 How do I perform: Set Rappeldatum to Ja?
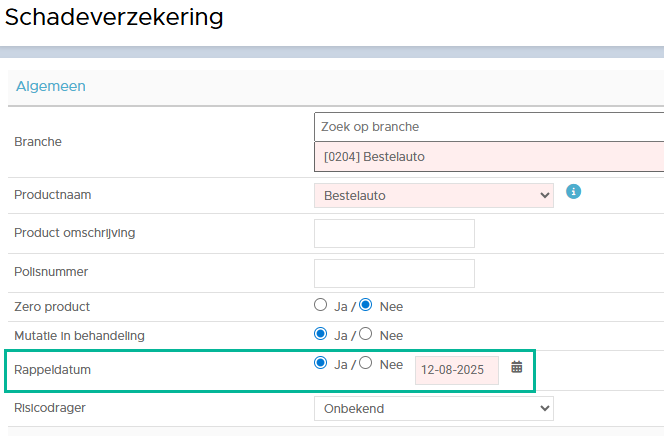[x=321, y=363]
